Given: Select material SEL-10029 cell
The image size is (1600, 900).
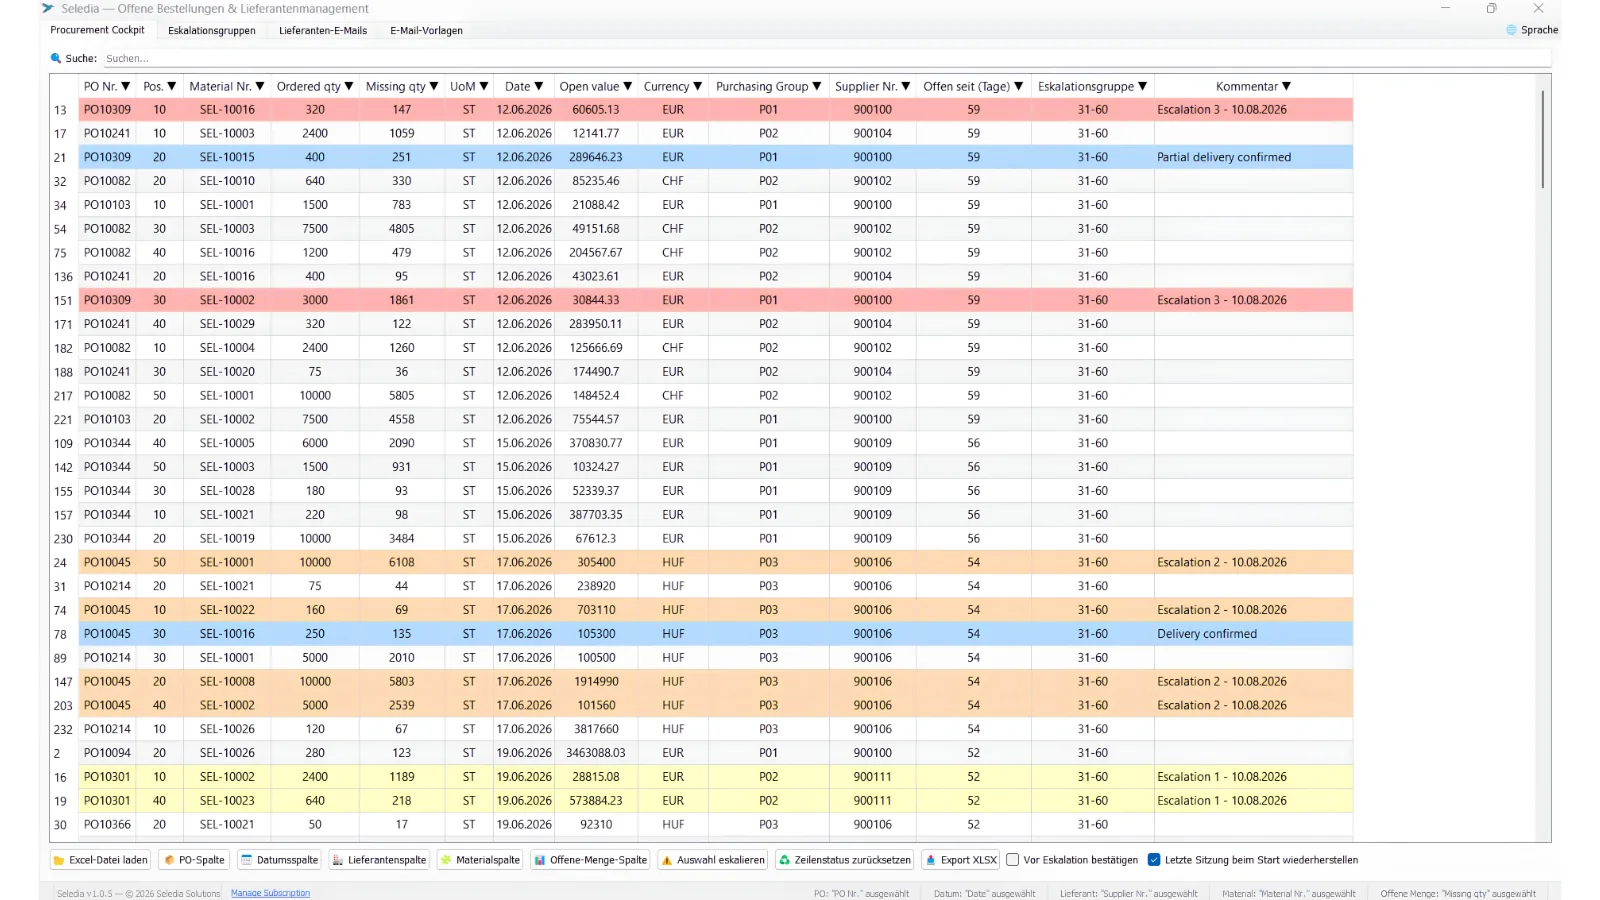Looking at the screenshot, I should [227, 324].
